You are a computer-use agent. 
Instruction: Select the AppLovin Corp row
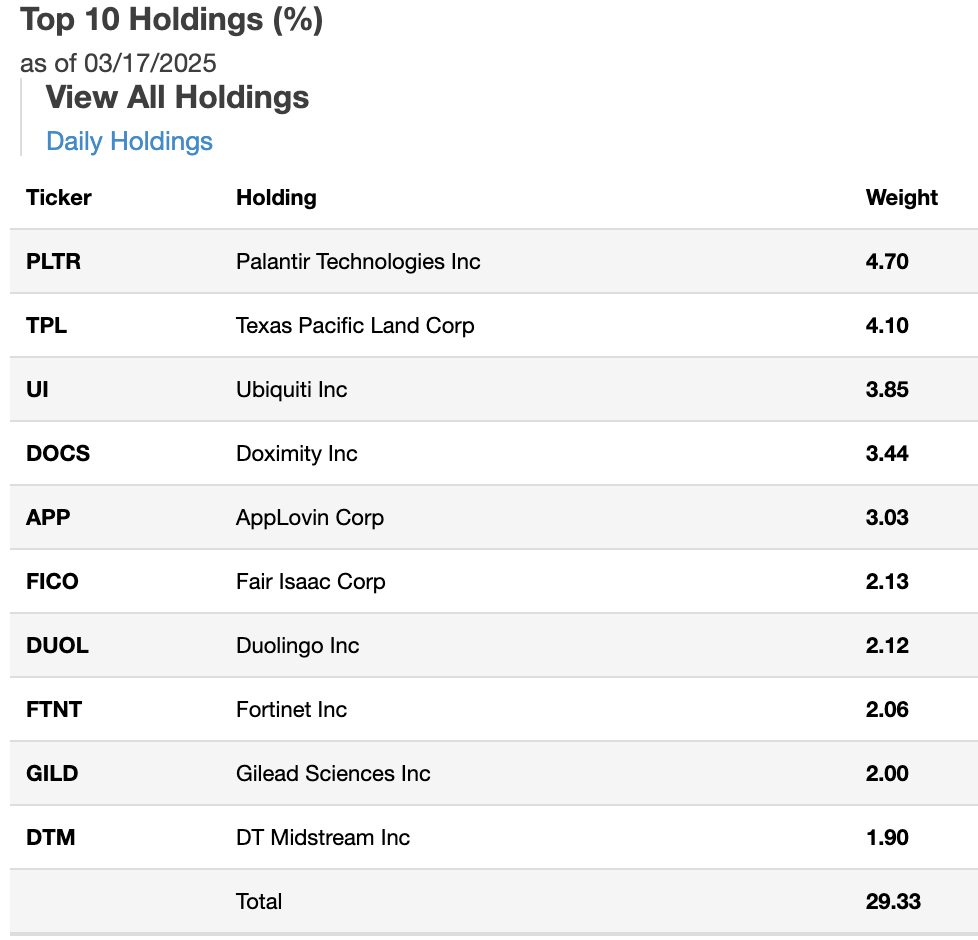(x=309, y=517)
